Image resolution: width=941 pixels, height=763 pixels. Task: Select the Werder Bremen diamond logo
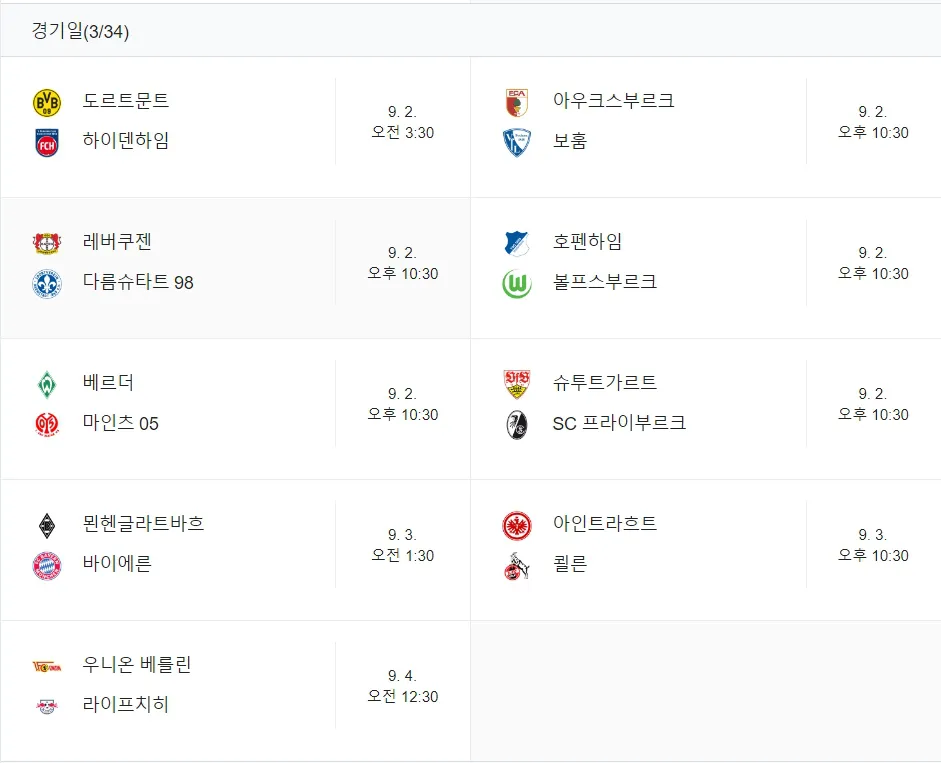click(x=47, y=384)
